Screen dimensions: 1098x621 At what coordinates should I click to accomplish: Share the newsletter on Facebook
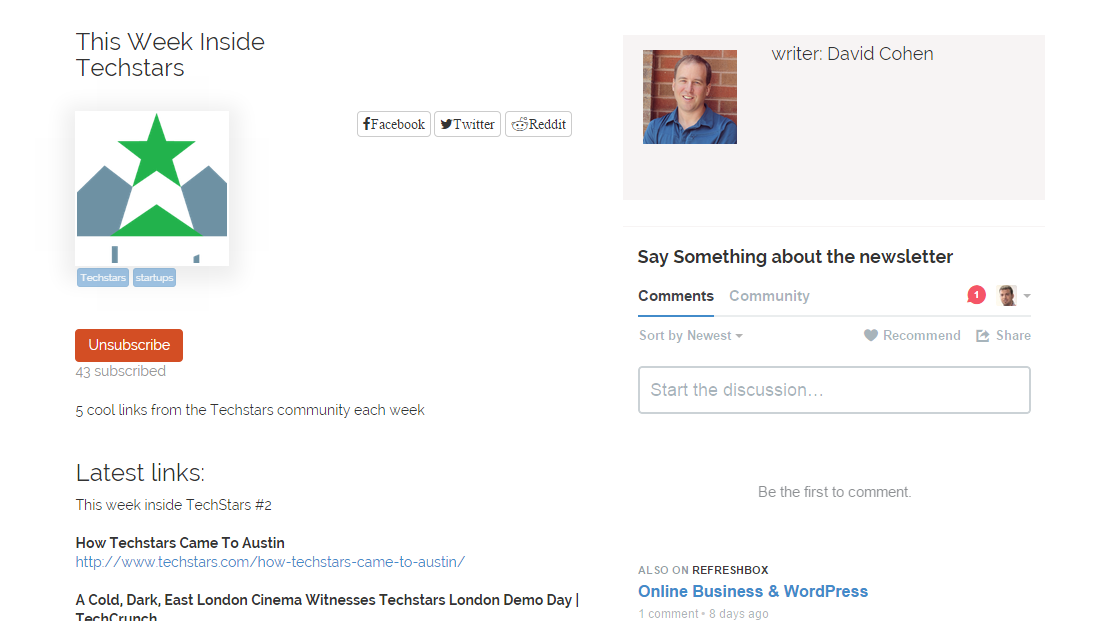tap(394, 124)
